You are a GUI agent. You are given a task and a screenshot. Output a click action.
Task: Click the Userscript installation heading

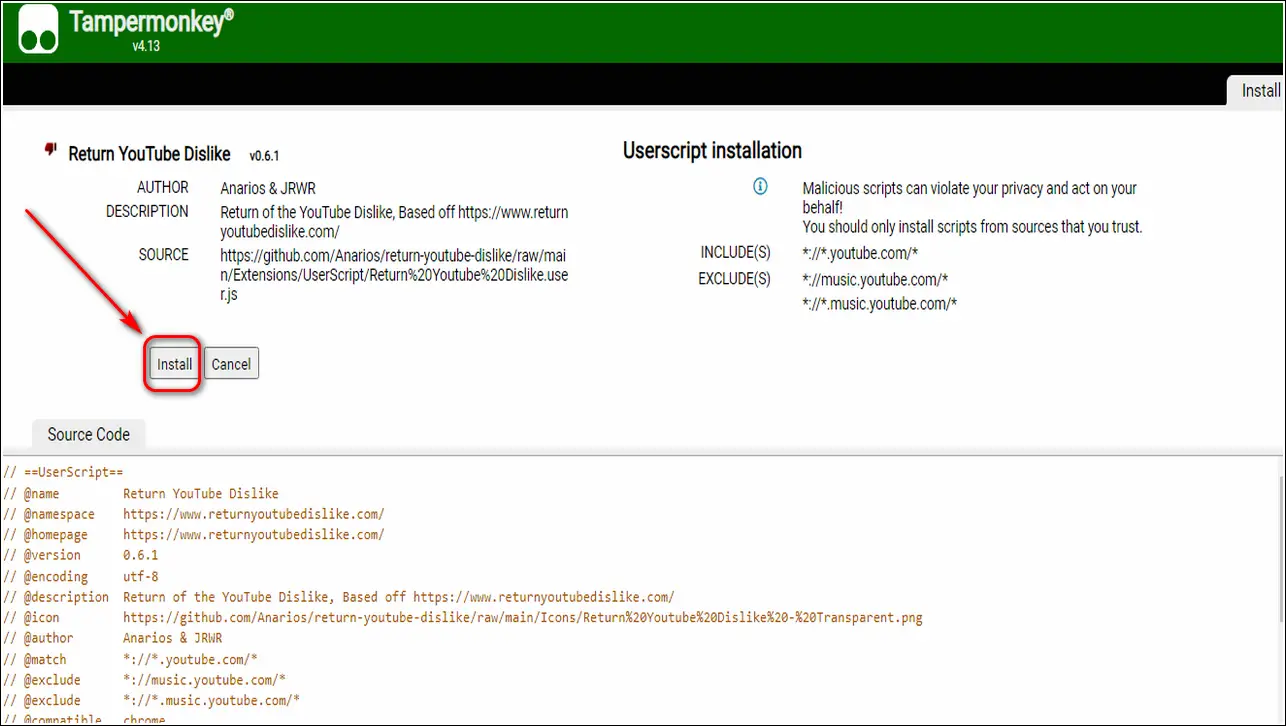[x=712, y=151]
